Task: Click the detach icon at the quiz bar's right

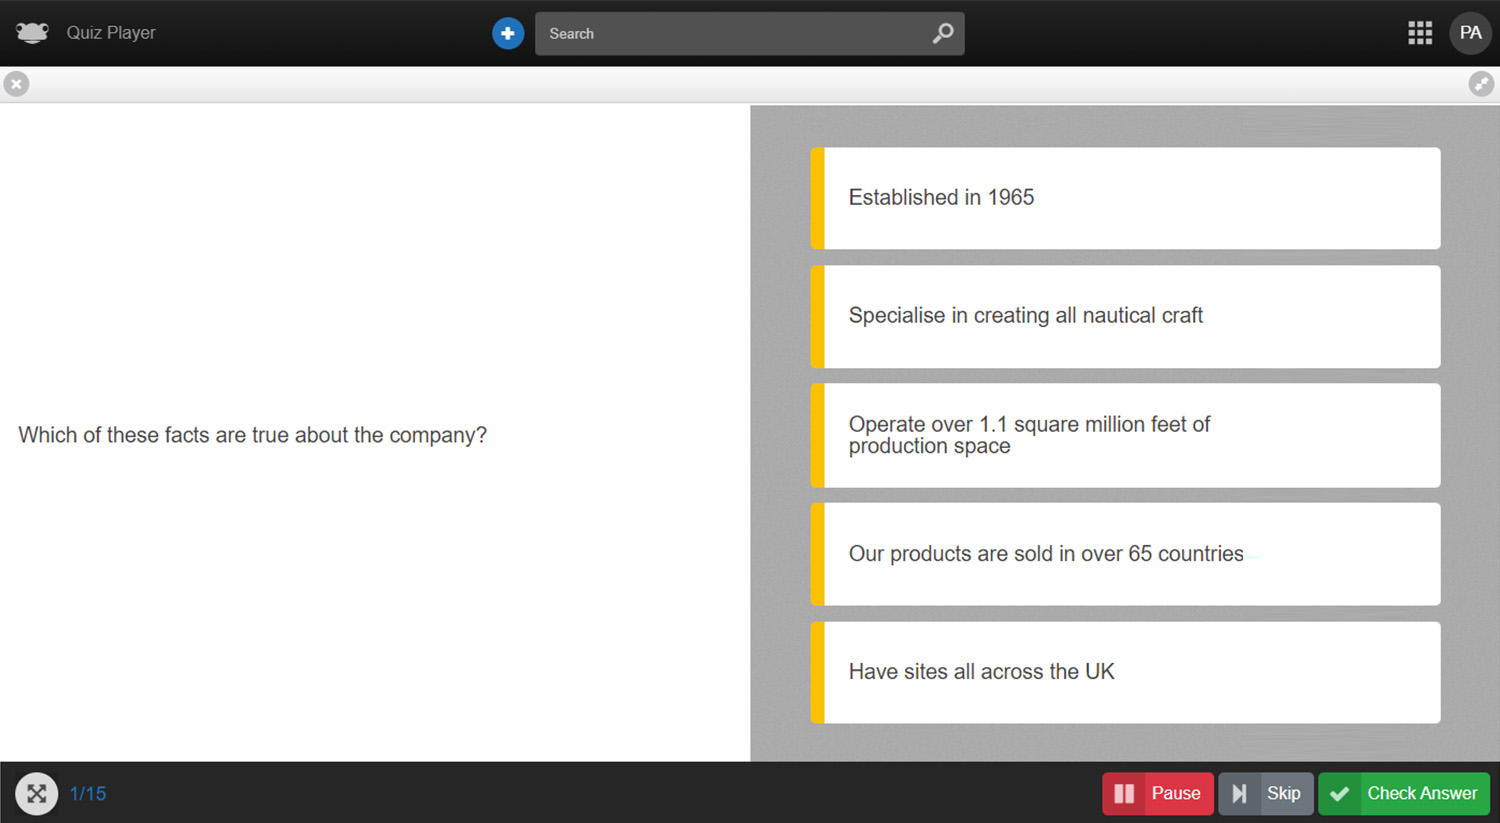Action: tap(1481, 84)
